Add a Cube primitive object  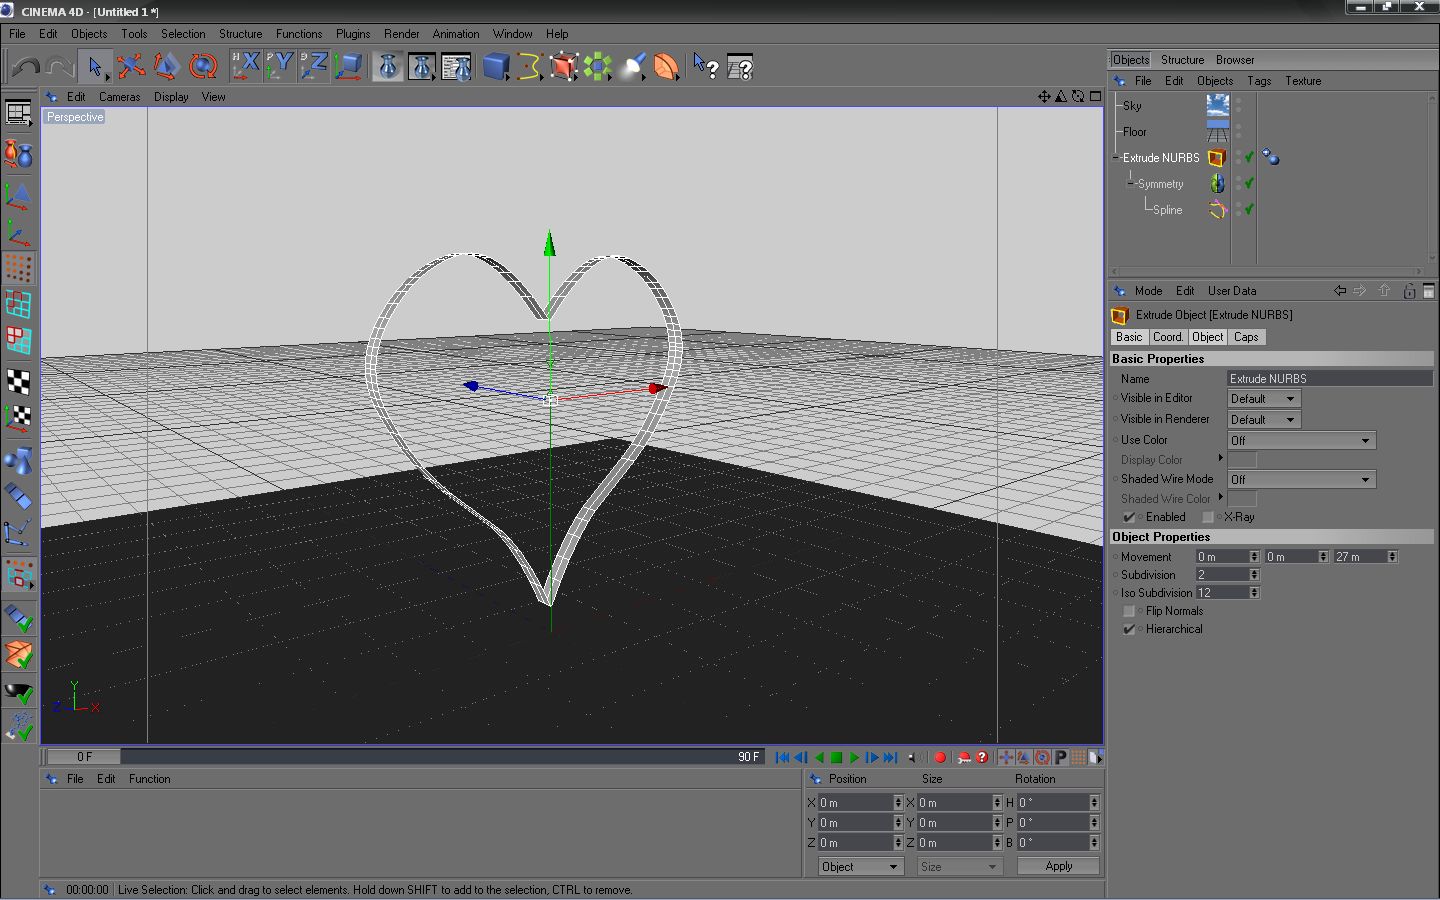[x=496, y=67]
